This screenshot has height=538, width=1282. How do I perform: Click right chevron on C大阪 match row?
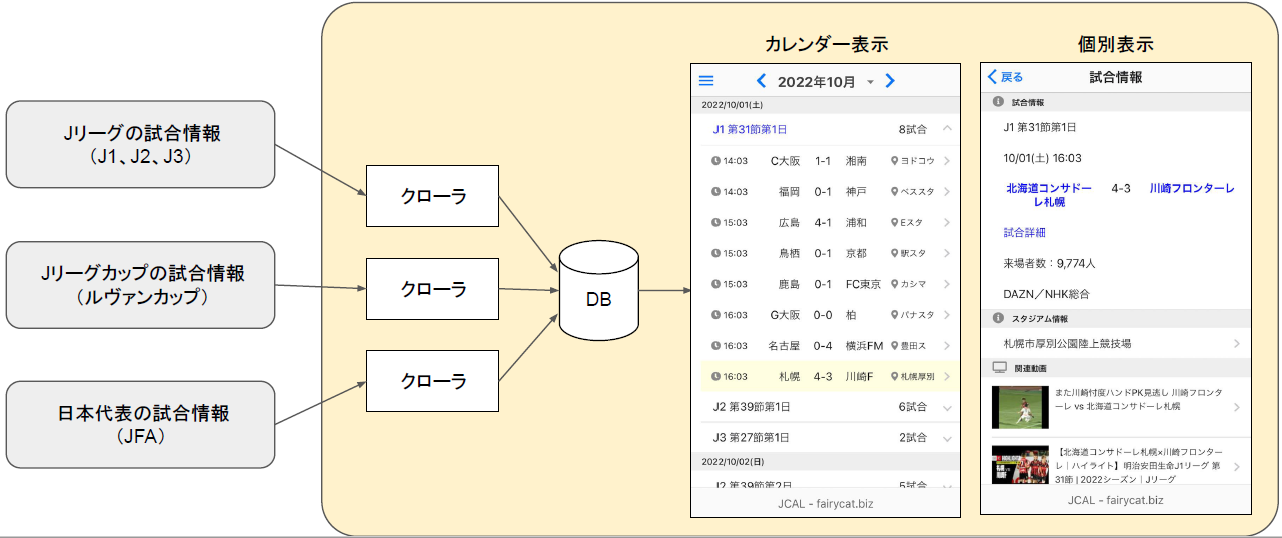(947, 160)
